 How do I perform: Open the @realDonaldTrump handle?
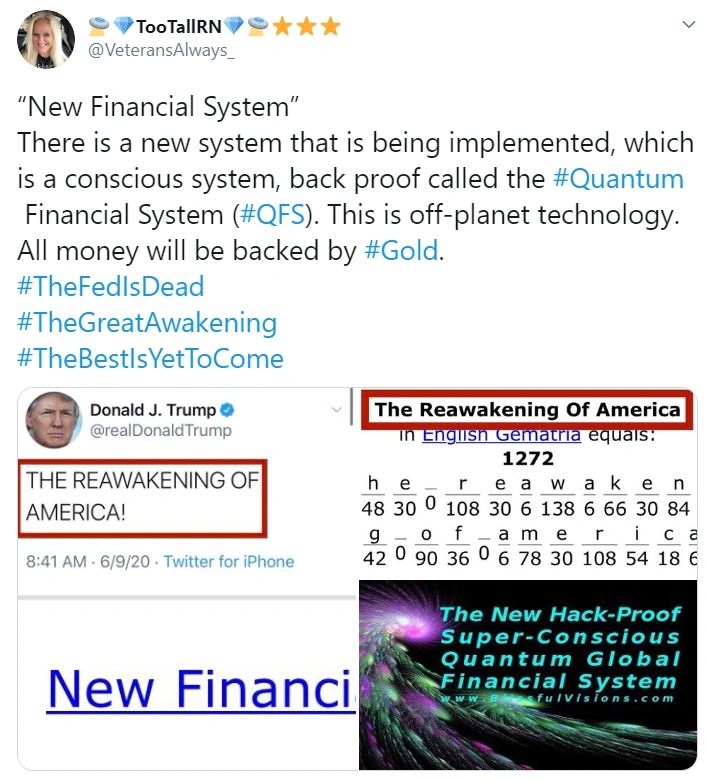[160, 430]
